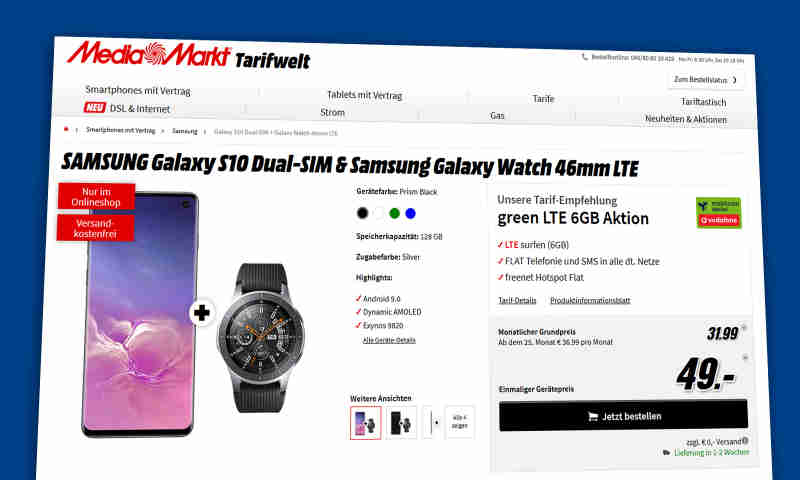This screenshot has width=800, height=480.
Task: Open the Tablets mit Vertrag menu
Action: [364, 95]
